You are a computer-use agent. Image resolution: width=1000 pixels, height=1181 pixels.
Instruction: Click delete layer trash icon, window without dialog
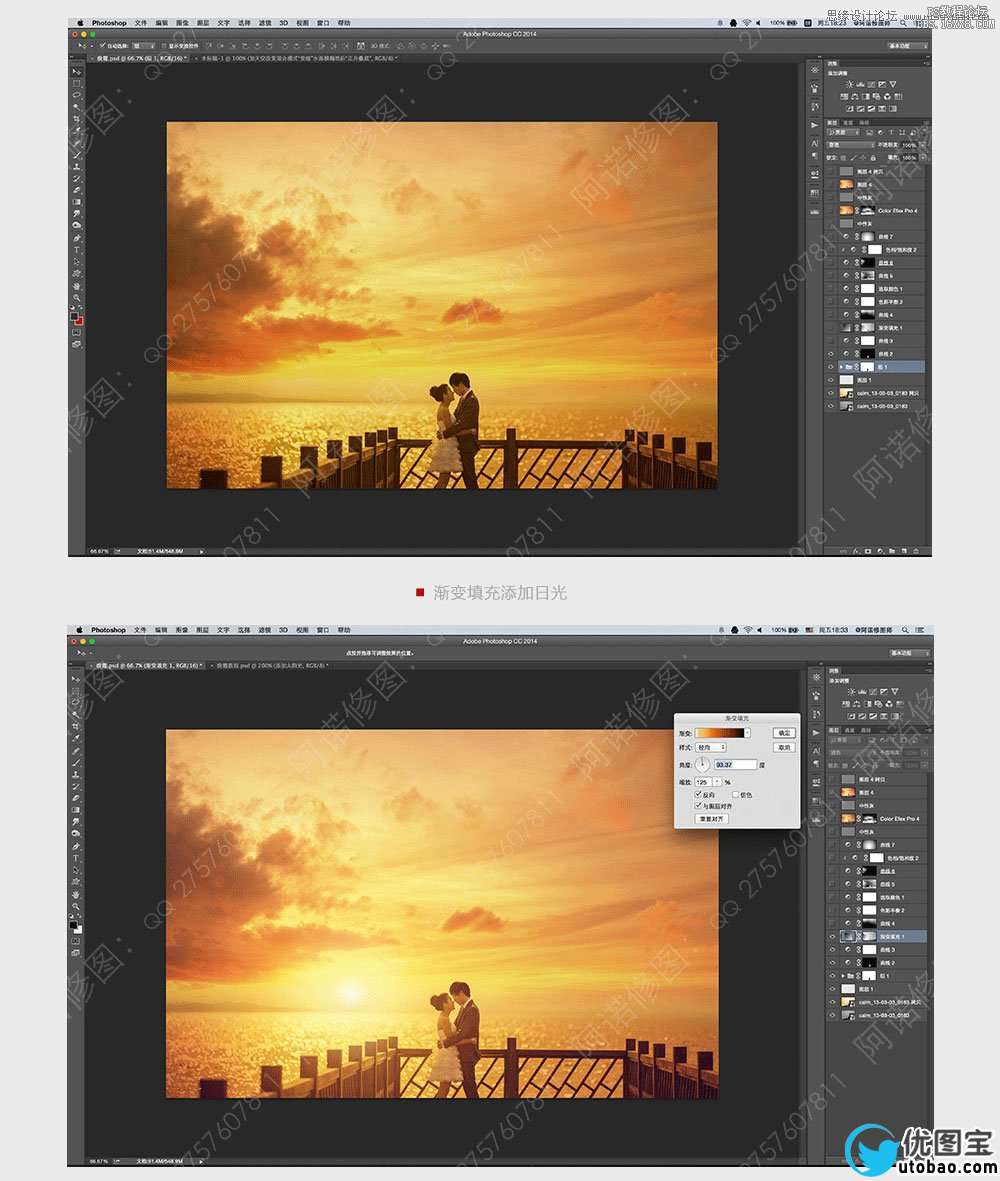click(x=916, y=551)
